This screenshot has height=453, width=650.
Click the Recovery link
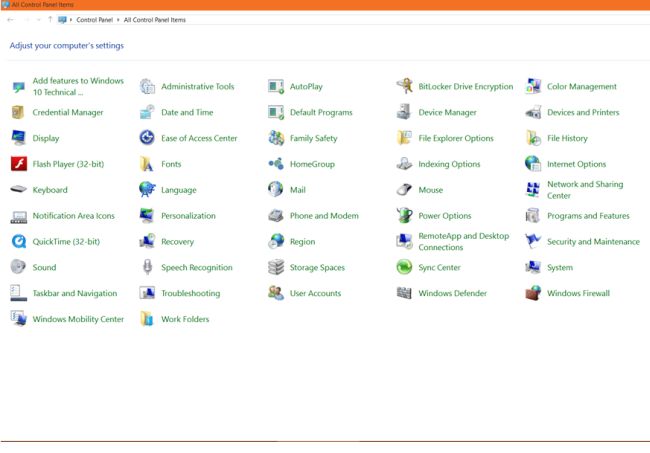tap(177, 242)
